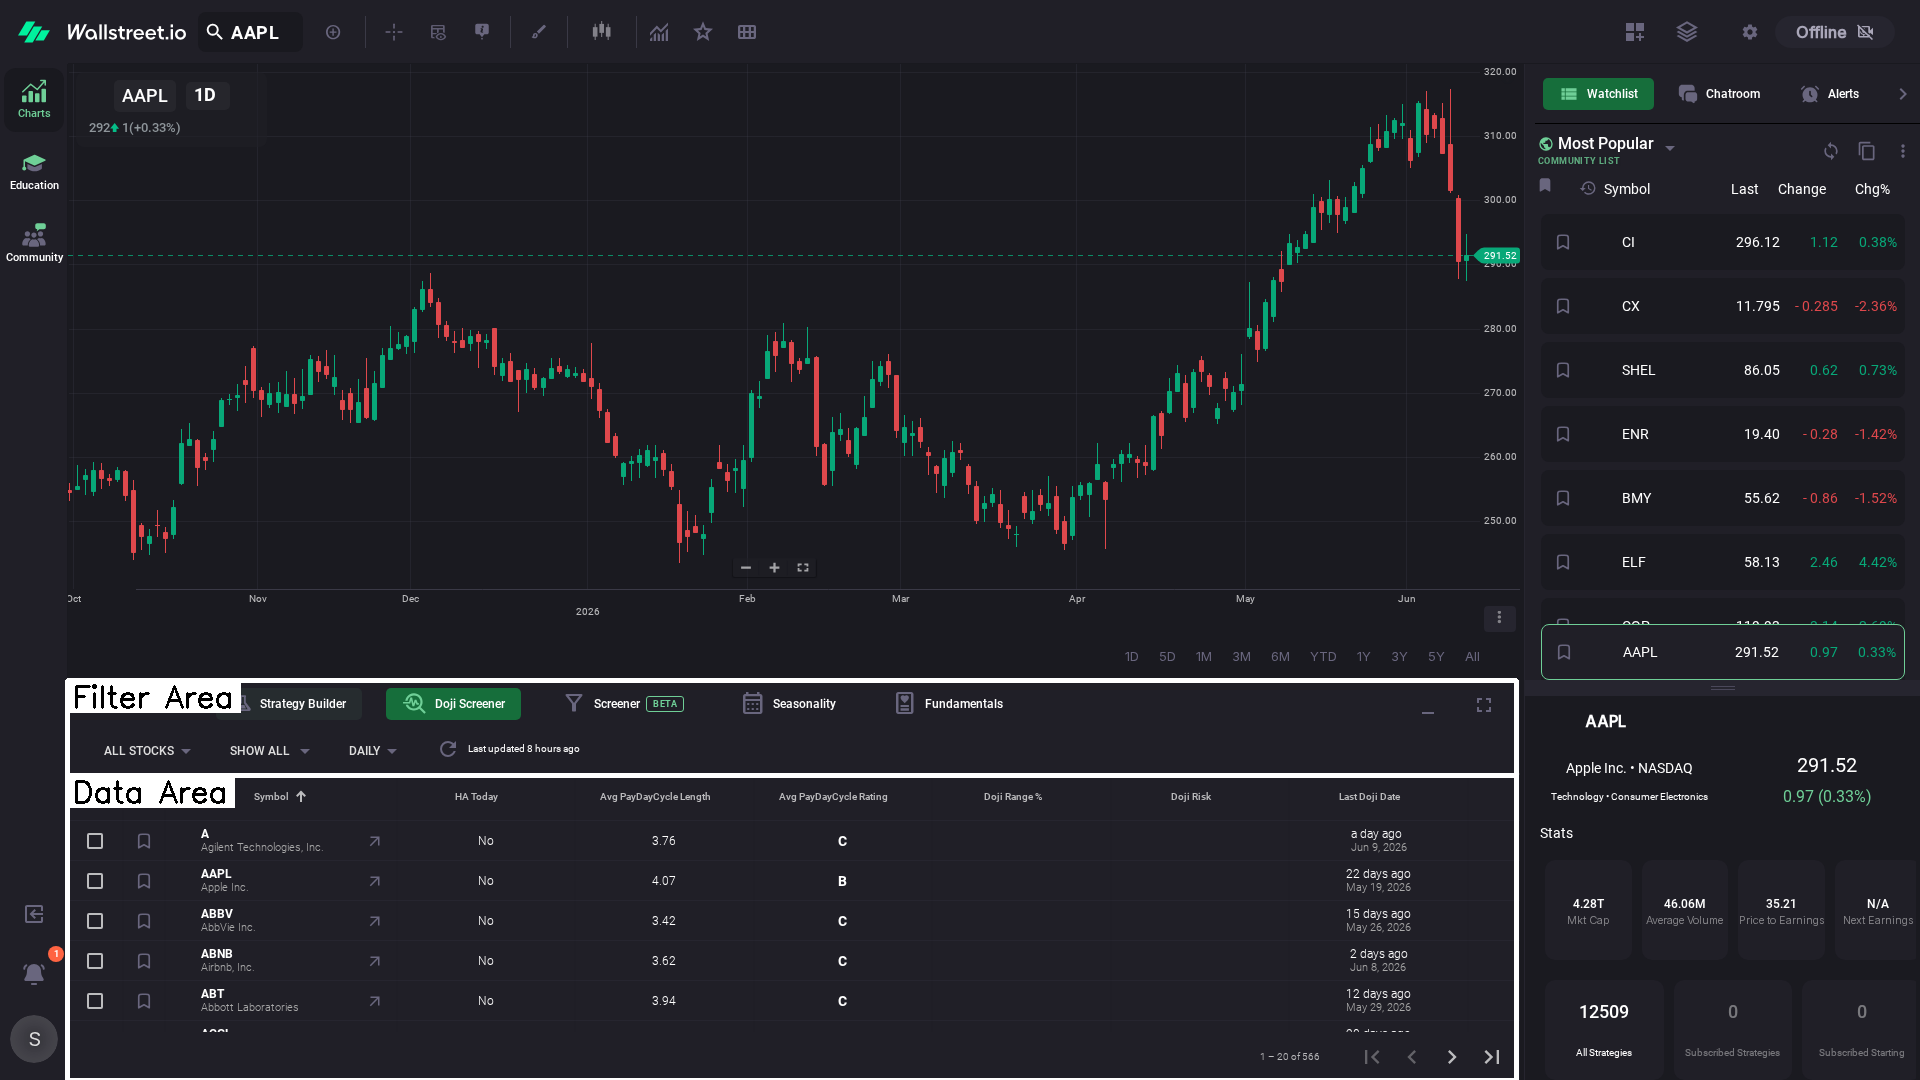Set chart range to 3M
Viewport: 1920px width, 1080px height.
pyautogui.click(x=1241, y=657)
